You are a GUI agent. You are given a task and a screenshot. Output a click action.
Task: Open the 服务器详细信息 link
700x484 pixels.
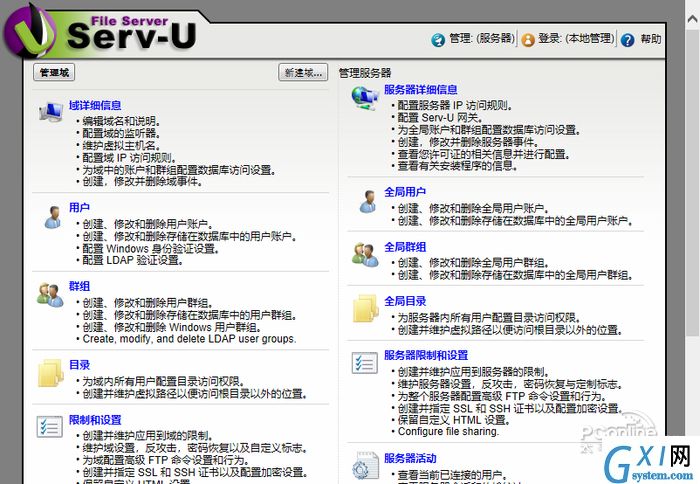421,90
